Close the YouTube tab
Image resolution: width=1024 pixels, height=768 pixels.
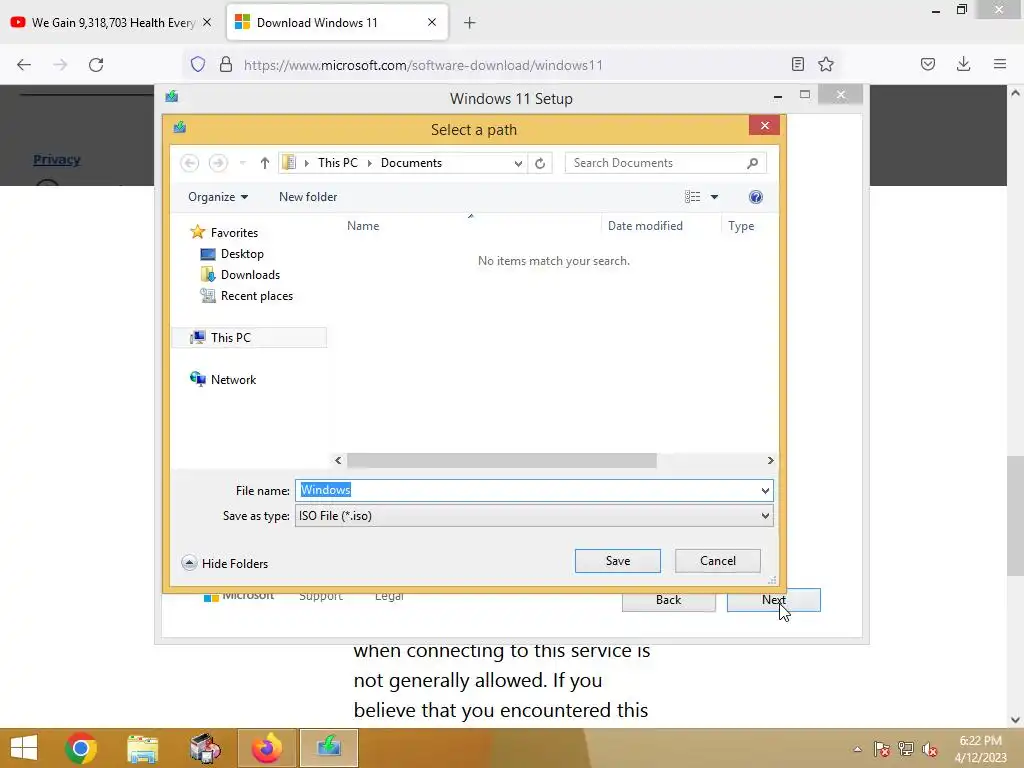point(207,22)
